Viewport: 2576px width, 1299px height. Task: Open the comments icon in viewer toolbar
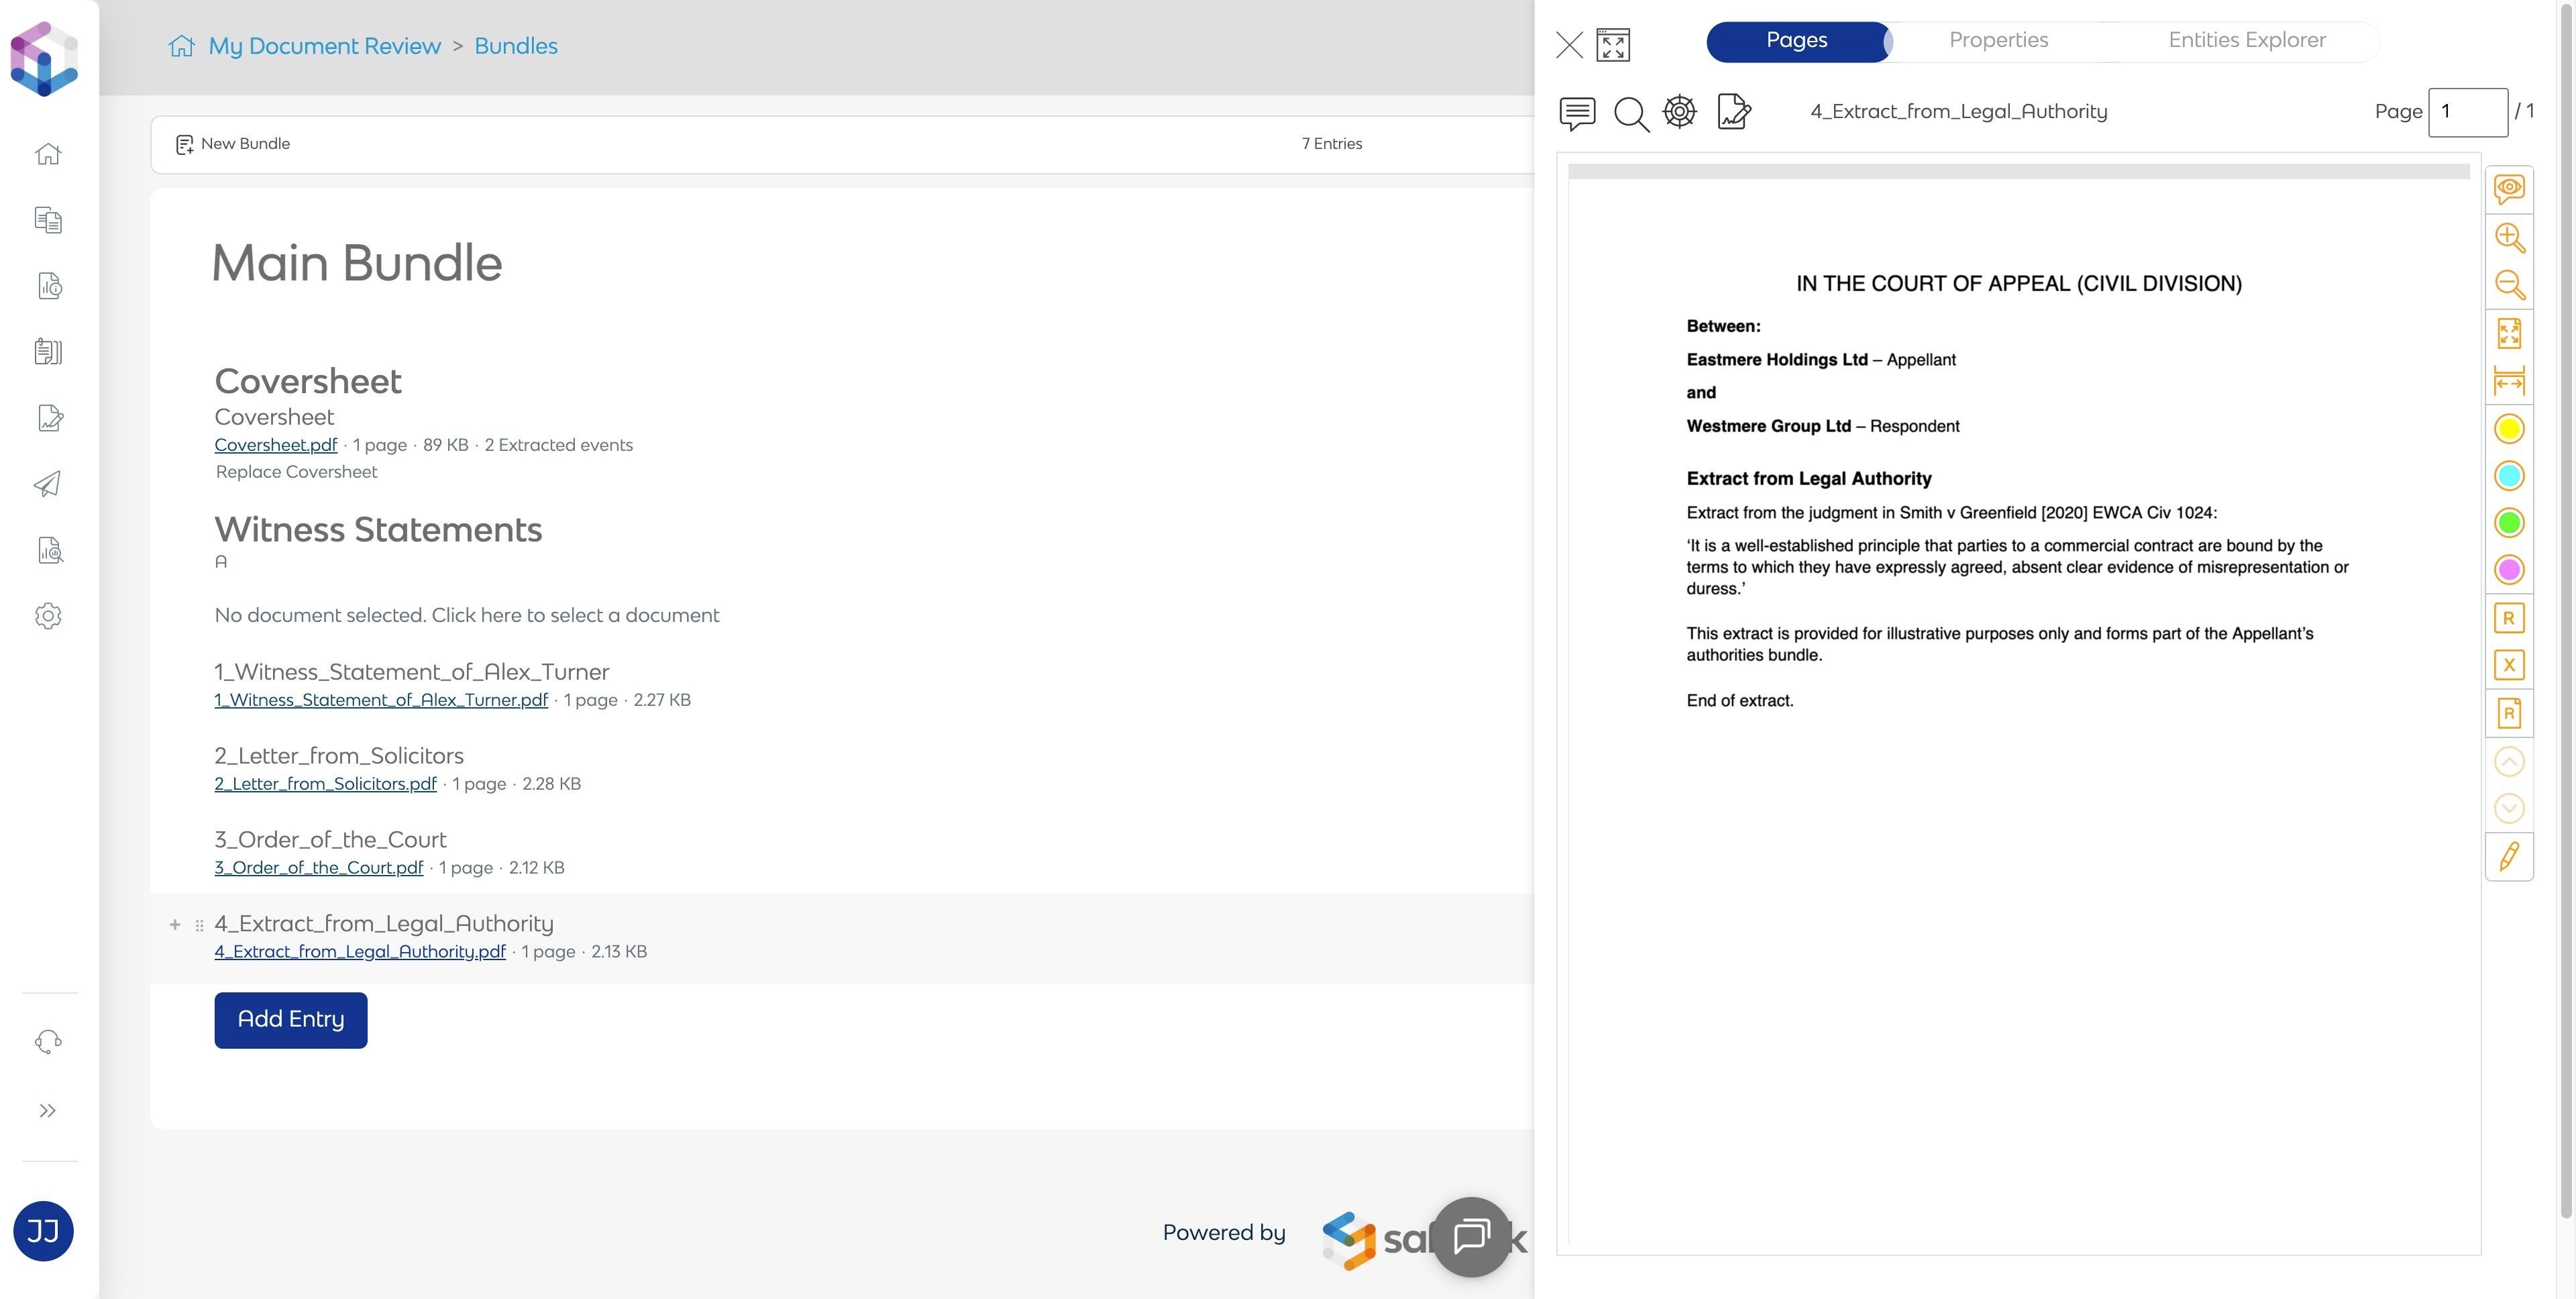click(x=1577, y=113)
